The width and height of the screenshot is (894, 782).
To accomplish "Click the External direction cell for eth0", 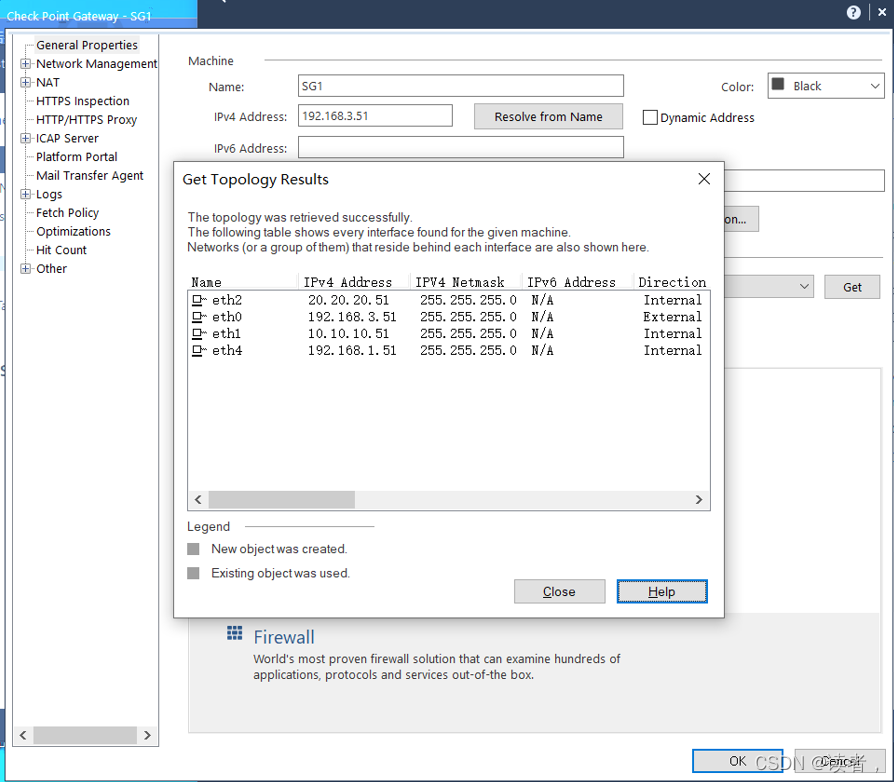I will coord(672,316).
